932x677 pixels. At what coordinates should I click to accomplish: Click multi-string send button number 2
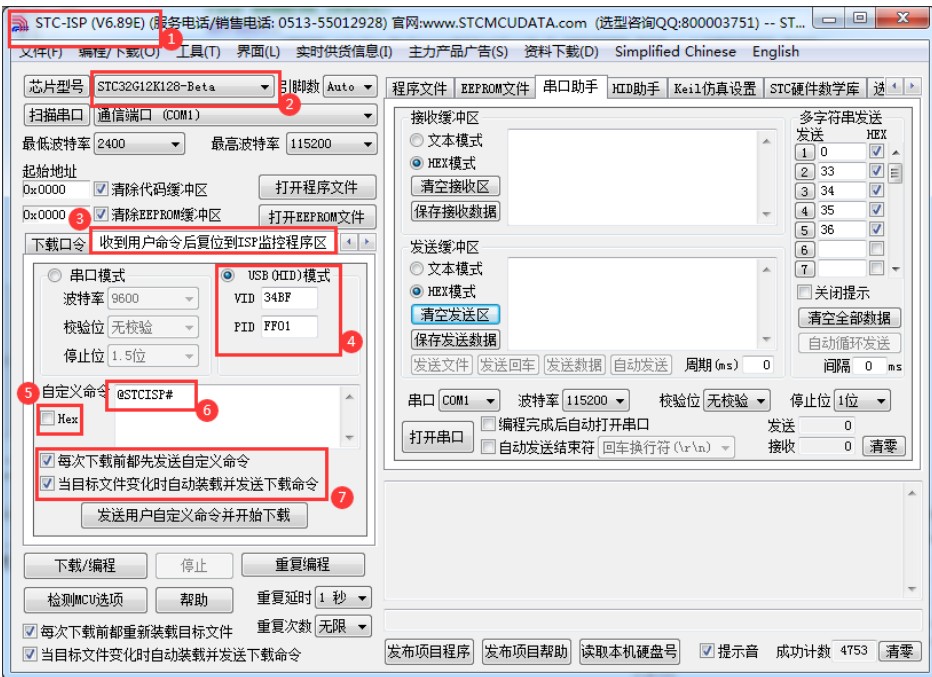tap(804, 172)
